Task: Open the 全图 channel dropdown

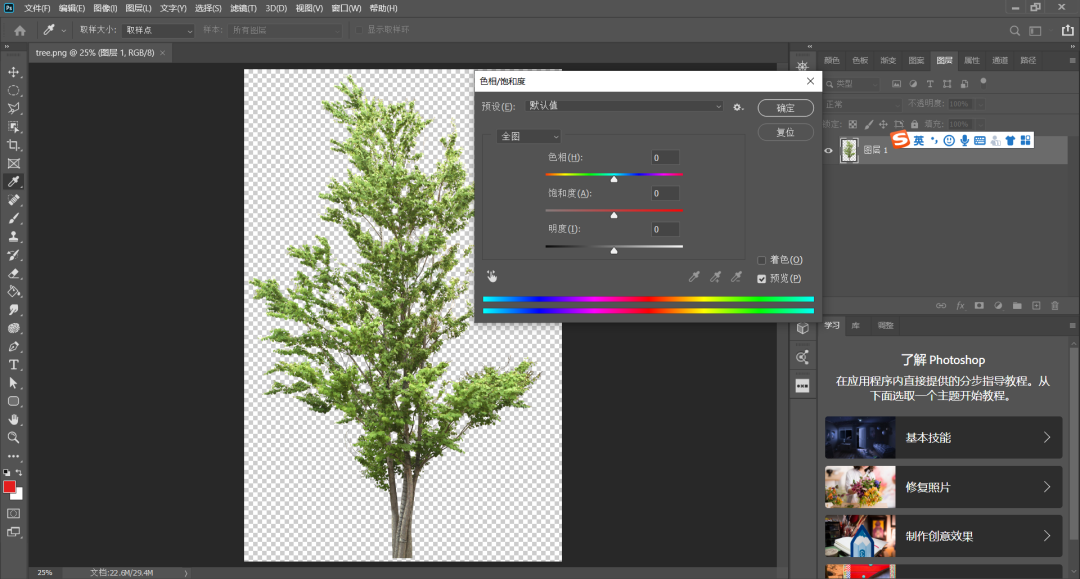Action: coord(528,136)
